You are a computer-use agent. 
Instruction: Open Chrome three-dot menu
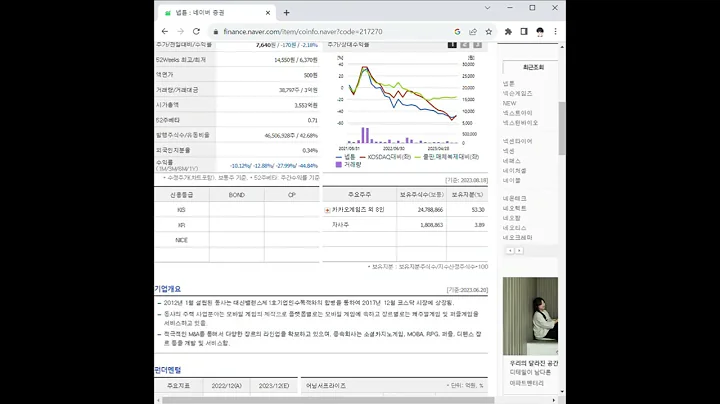[556, 32]
